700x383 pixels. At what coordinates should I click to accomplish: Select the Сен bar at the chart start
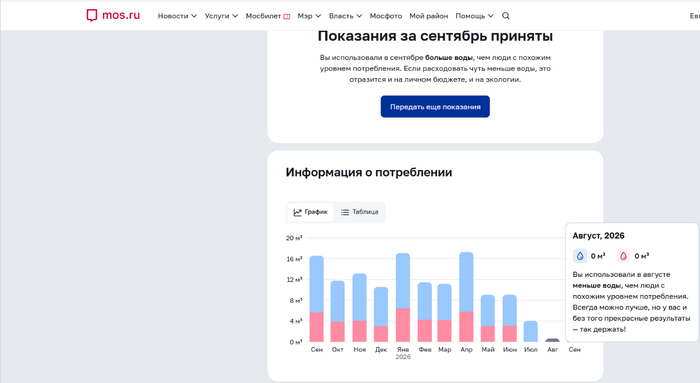317,299
